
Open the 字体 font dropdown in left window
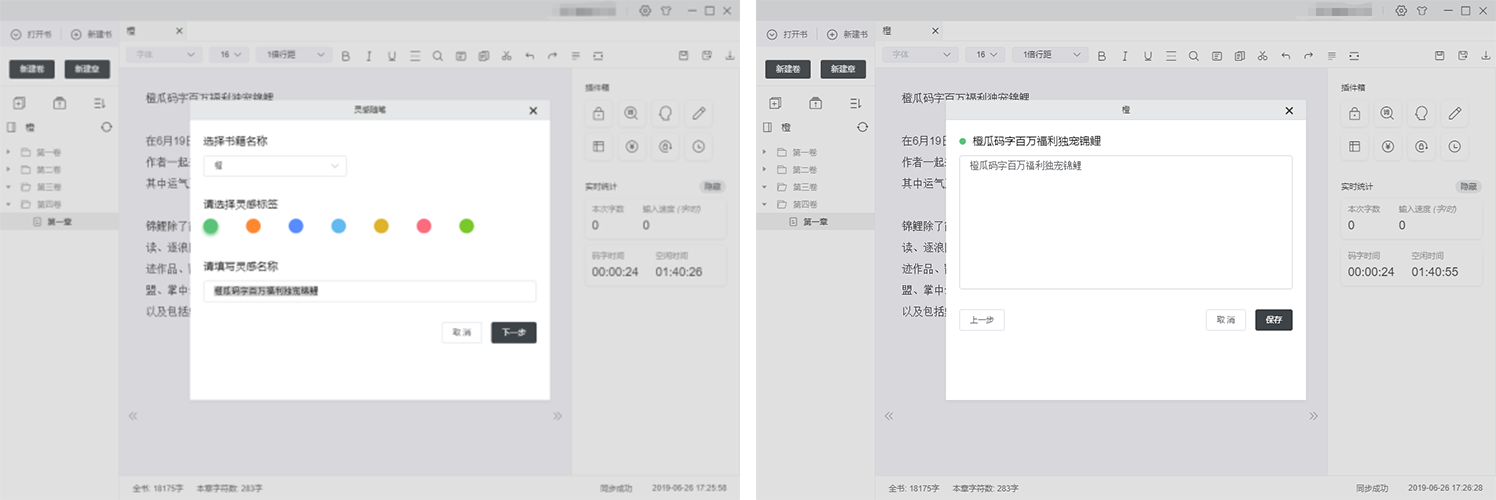click(164, 55)
